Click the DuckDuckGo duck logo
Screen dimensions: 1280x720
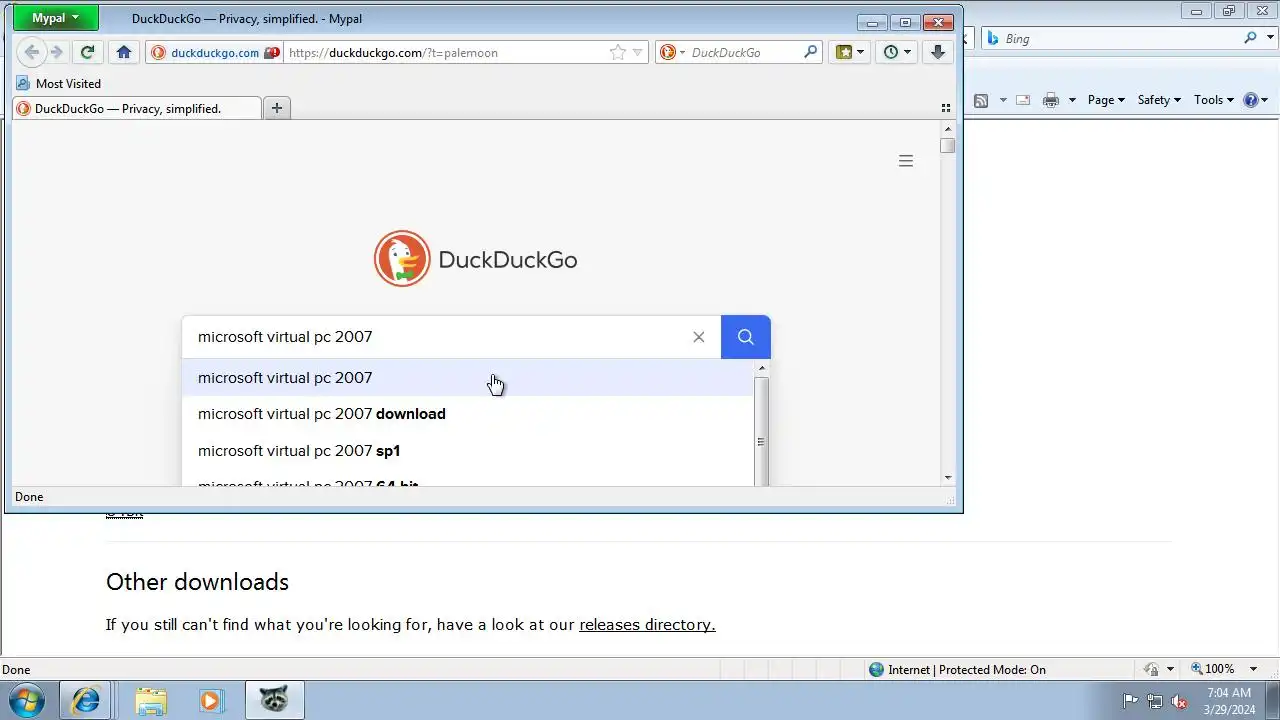402,259
